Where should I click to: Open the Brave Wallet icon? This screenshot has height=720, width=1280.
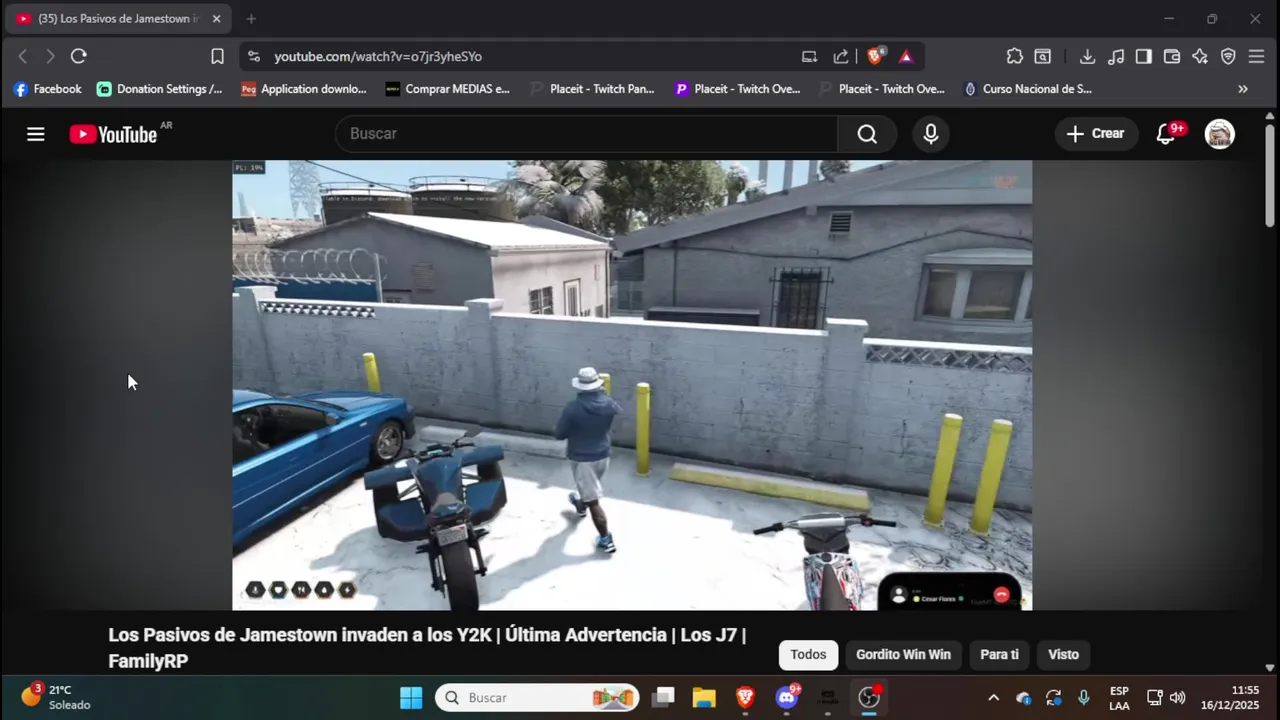1172,57
